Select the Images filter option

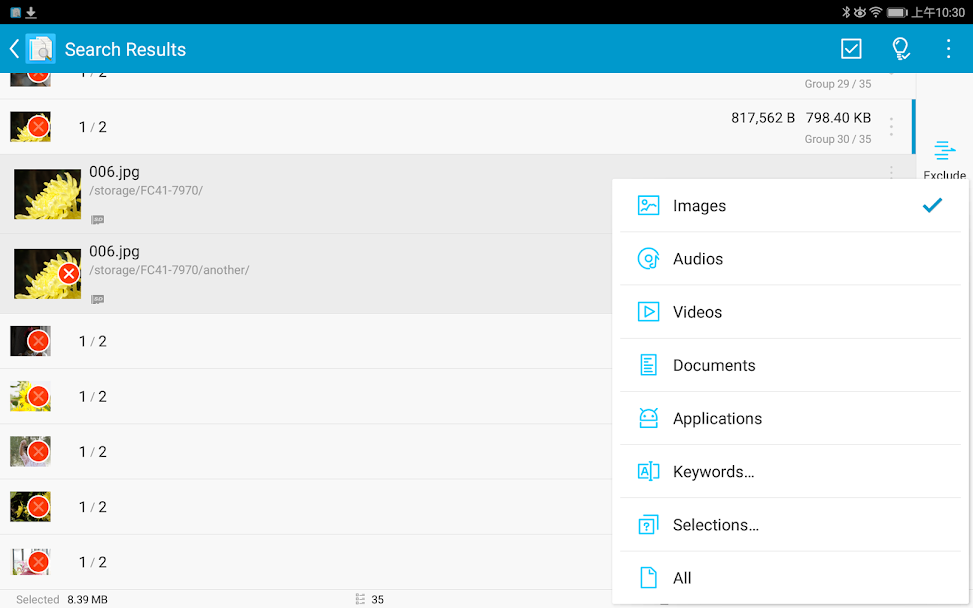[x=699, y=206]
